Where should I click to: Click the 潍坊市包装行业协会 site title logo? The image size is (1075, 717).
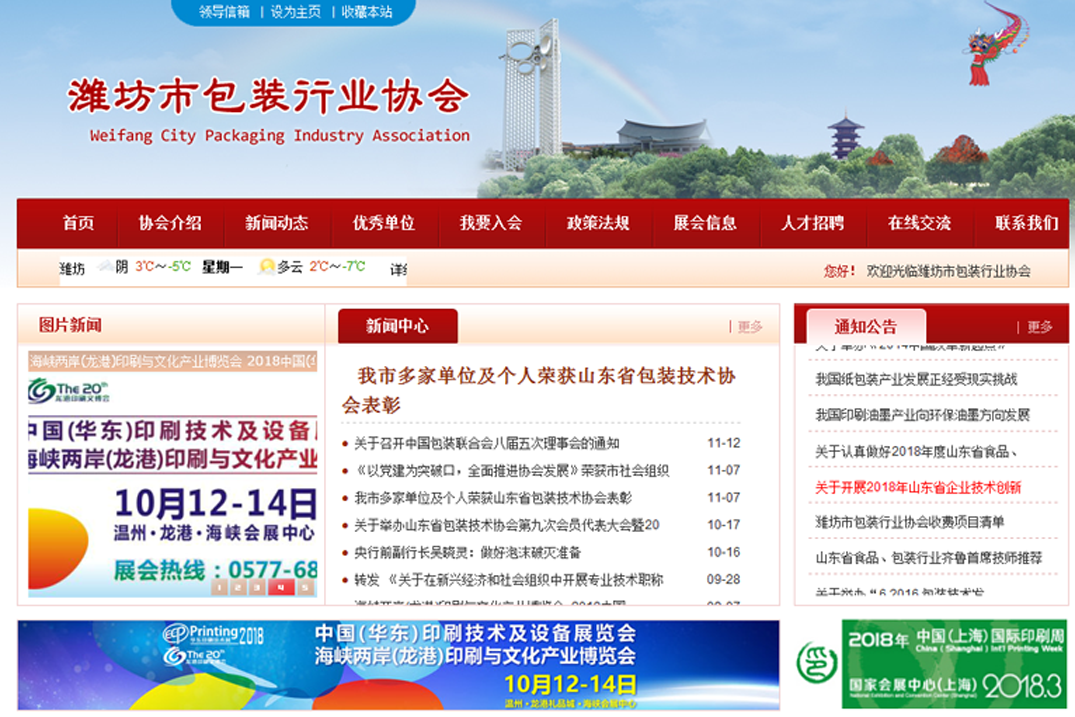268,95
